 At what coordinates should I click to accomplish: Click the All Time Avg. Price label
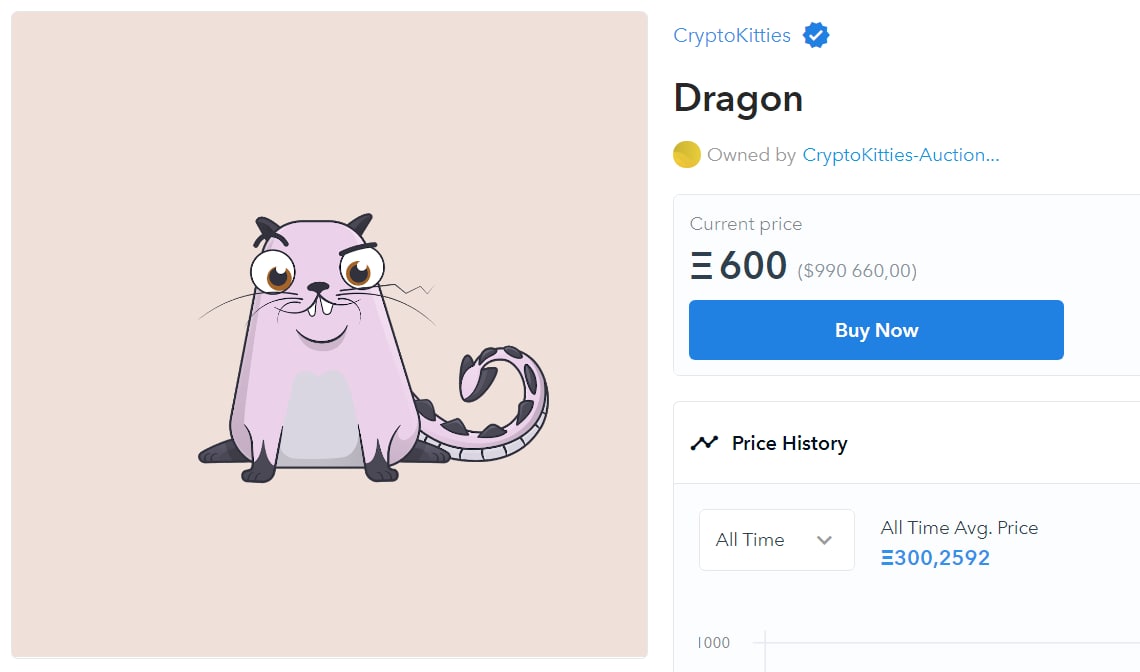click(959, 528)
